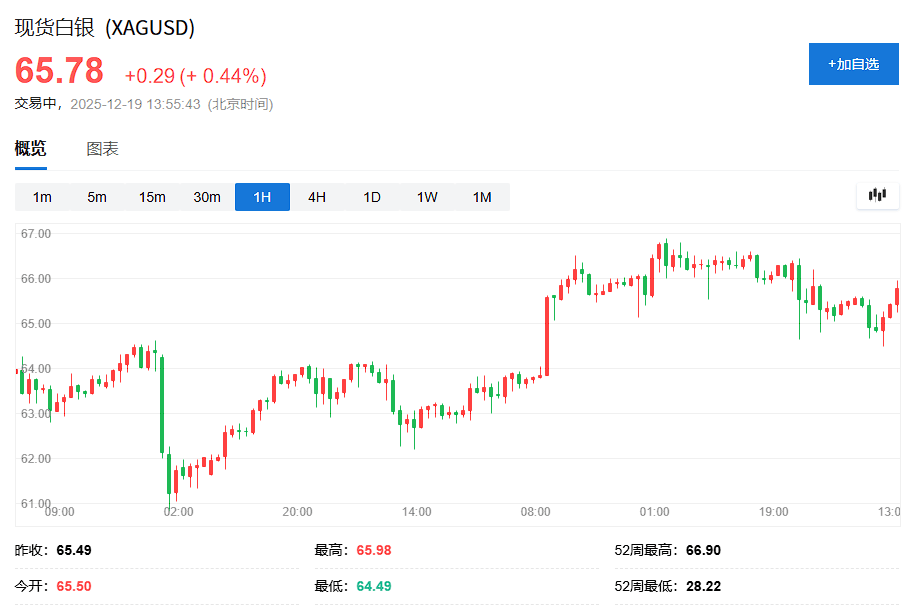The image size is (910, 607).
Task: Choose the 15m interval option
Action: coord(152,197)
